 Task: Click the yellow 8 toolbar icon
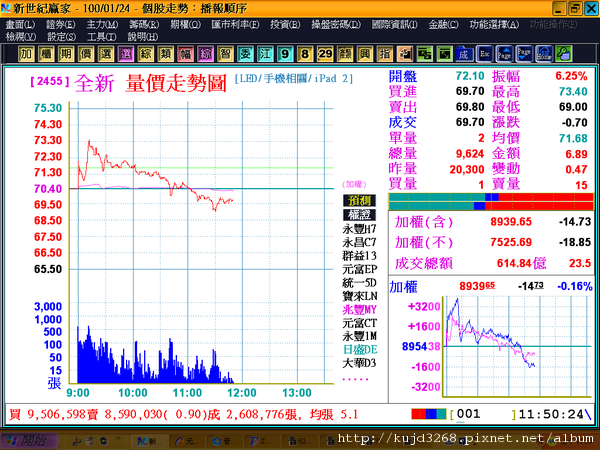305,54
